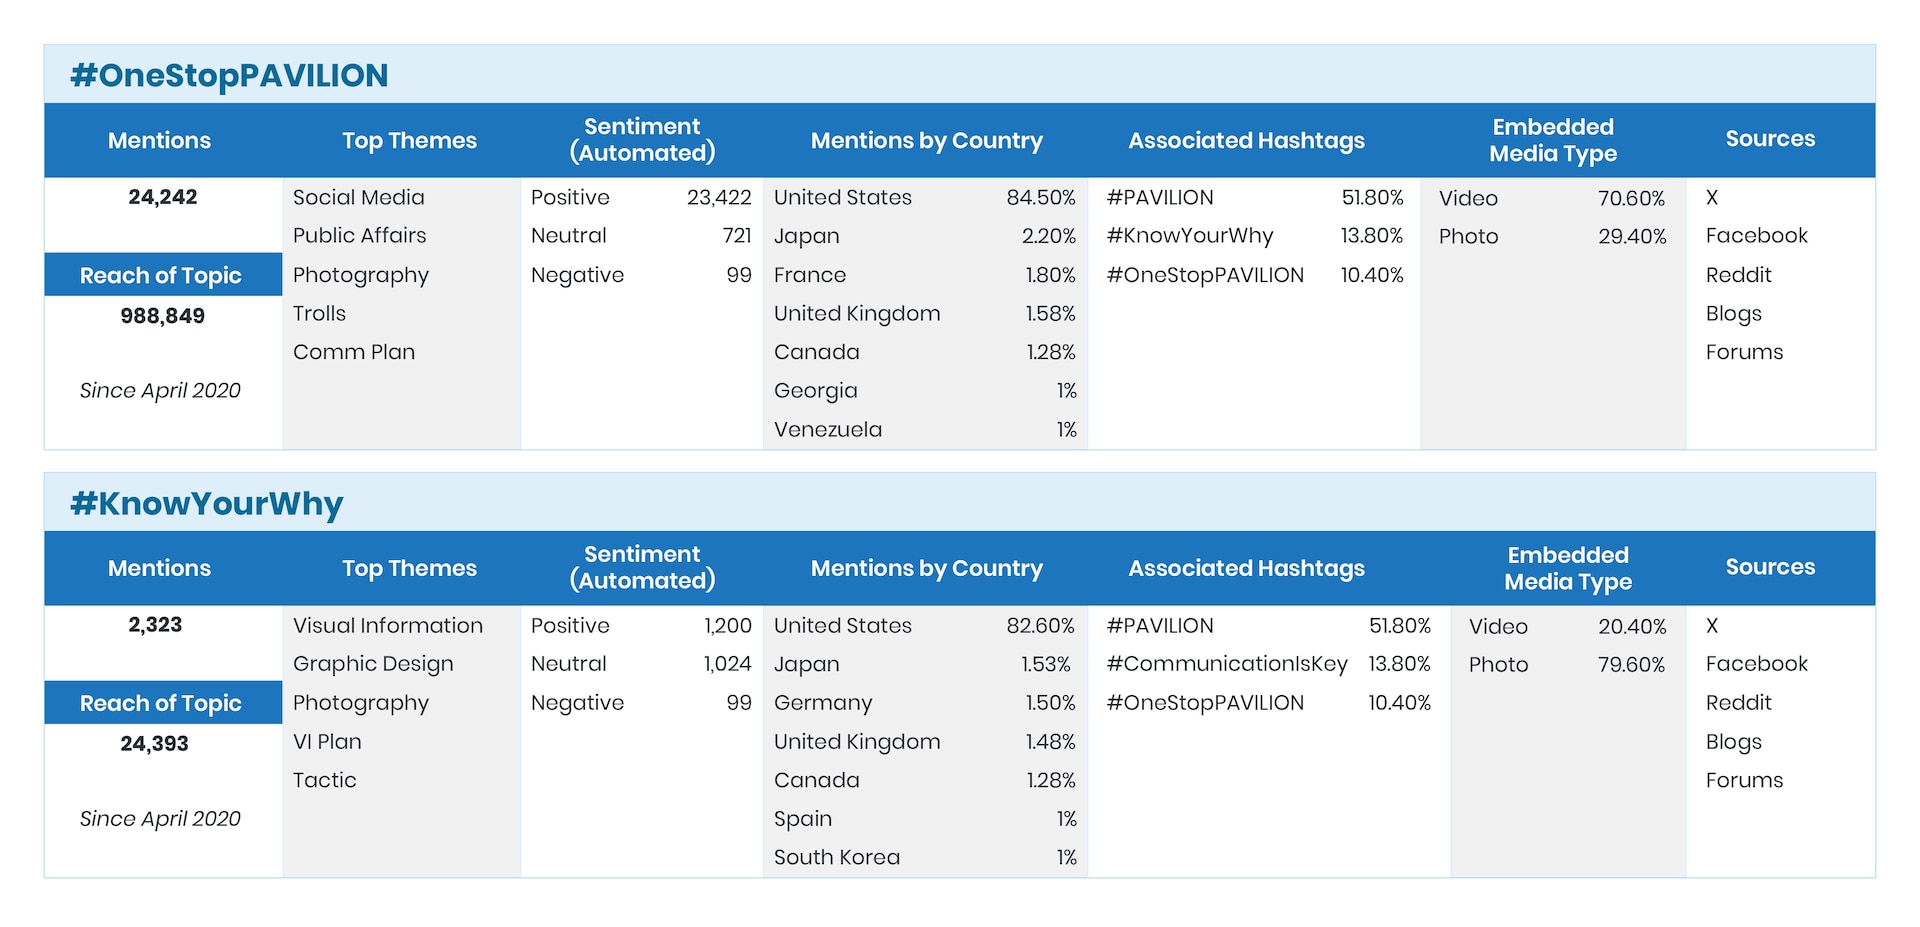Select the Forums source under #OneStopPAVILION
Viewport: 1920px width, 927px height.
coord(1744,351)
